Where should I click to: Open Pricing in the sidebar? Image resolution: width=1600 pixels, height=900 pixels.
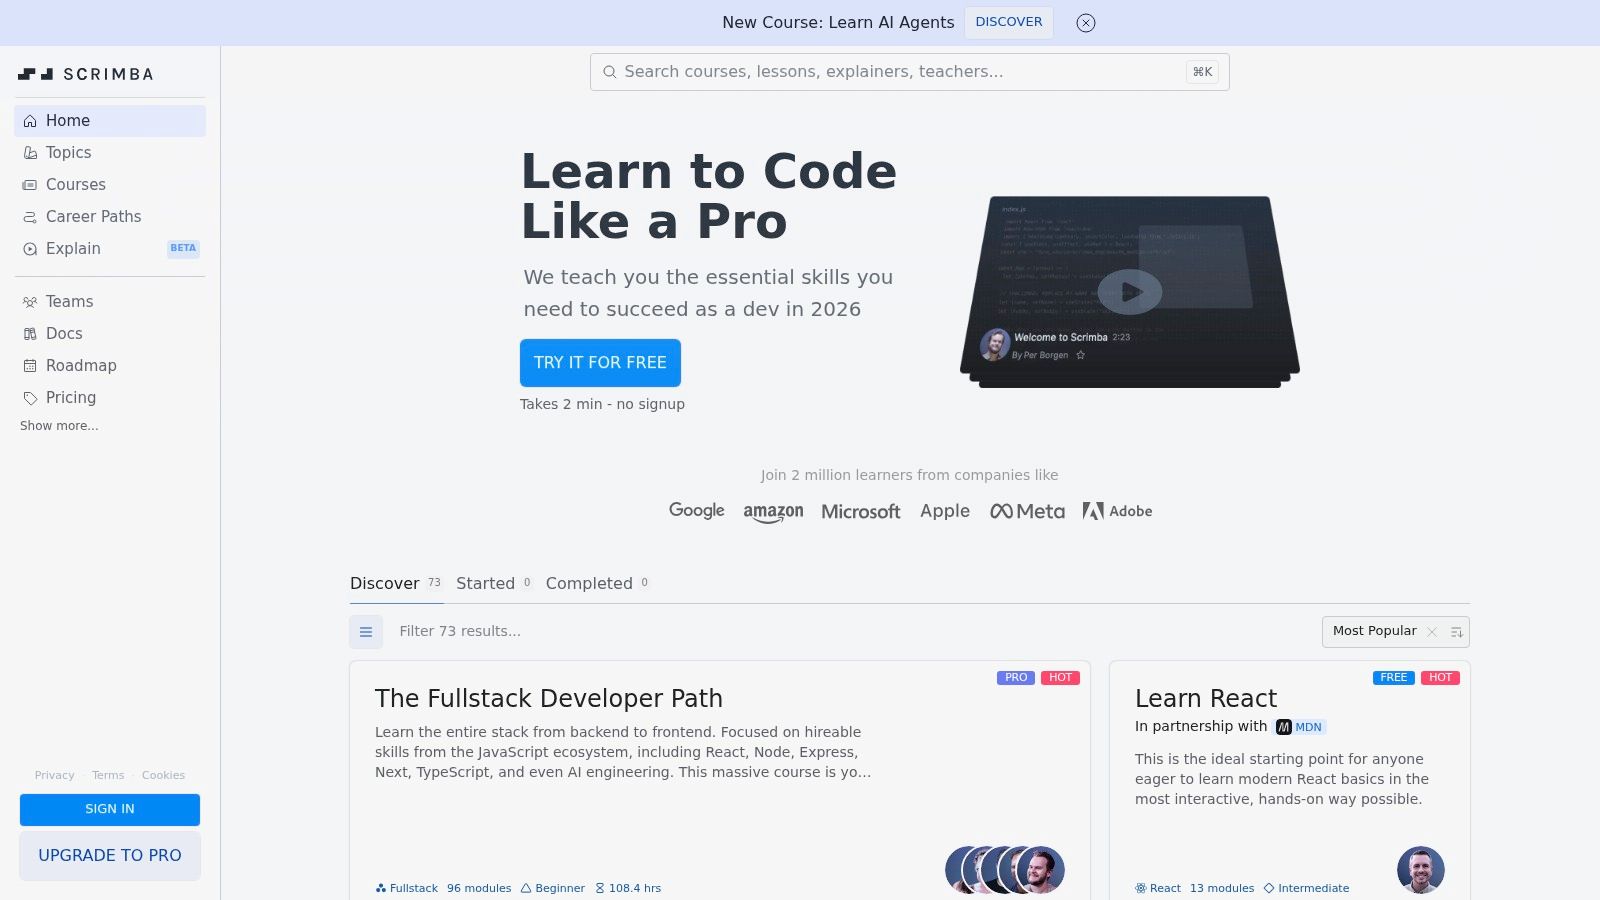(110, 398)
